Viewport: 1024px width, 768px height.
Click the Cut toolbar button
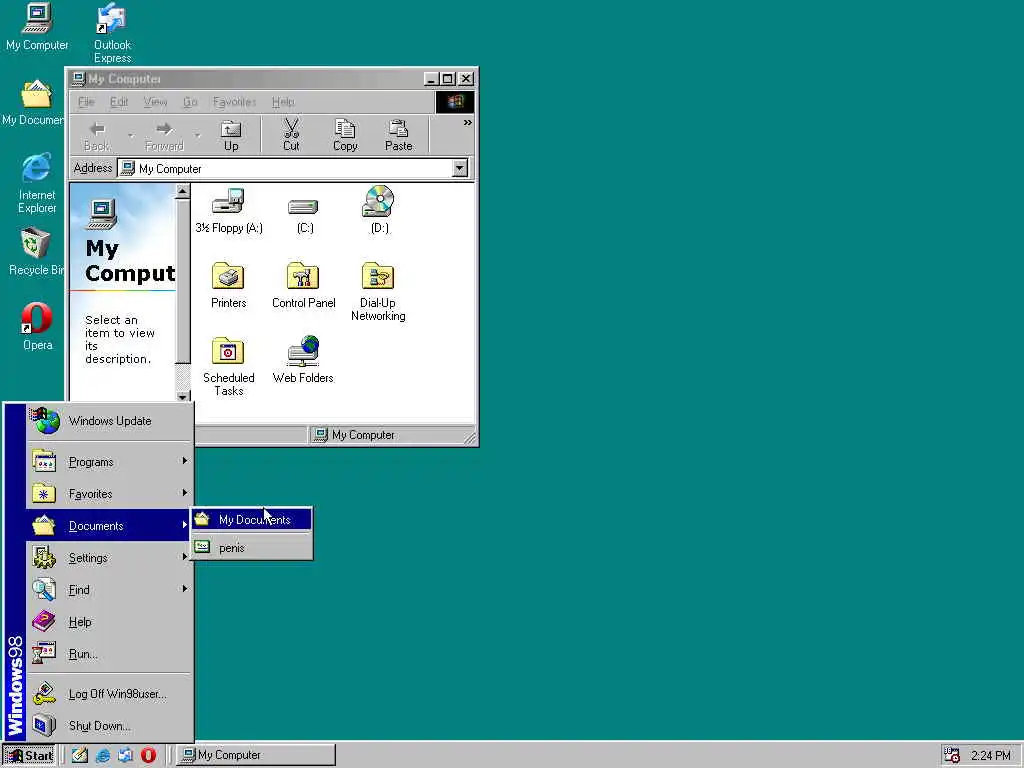pyautogui.click(x=291, y=135)
